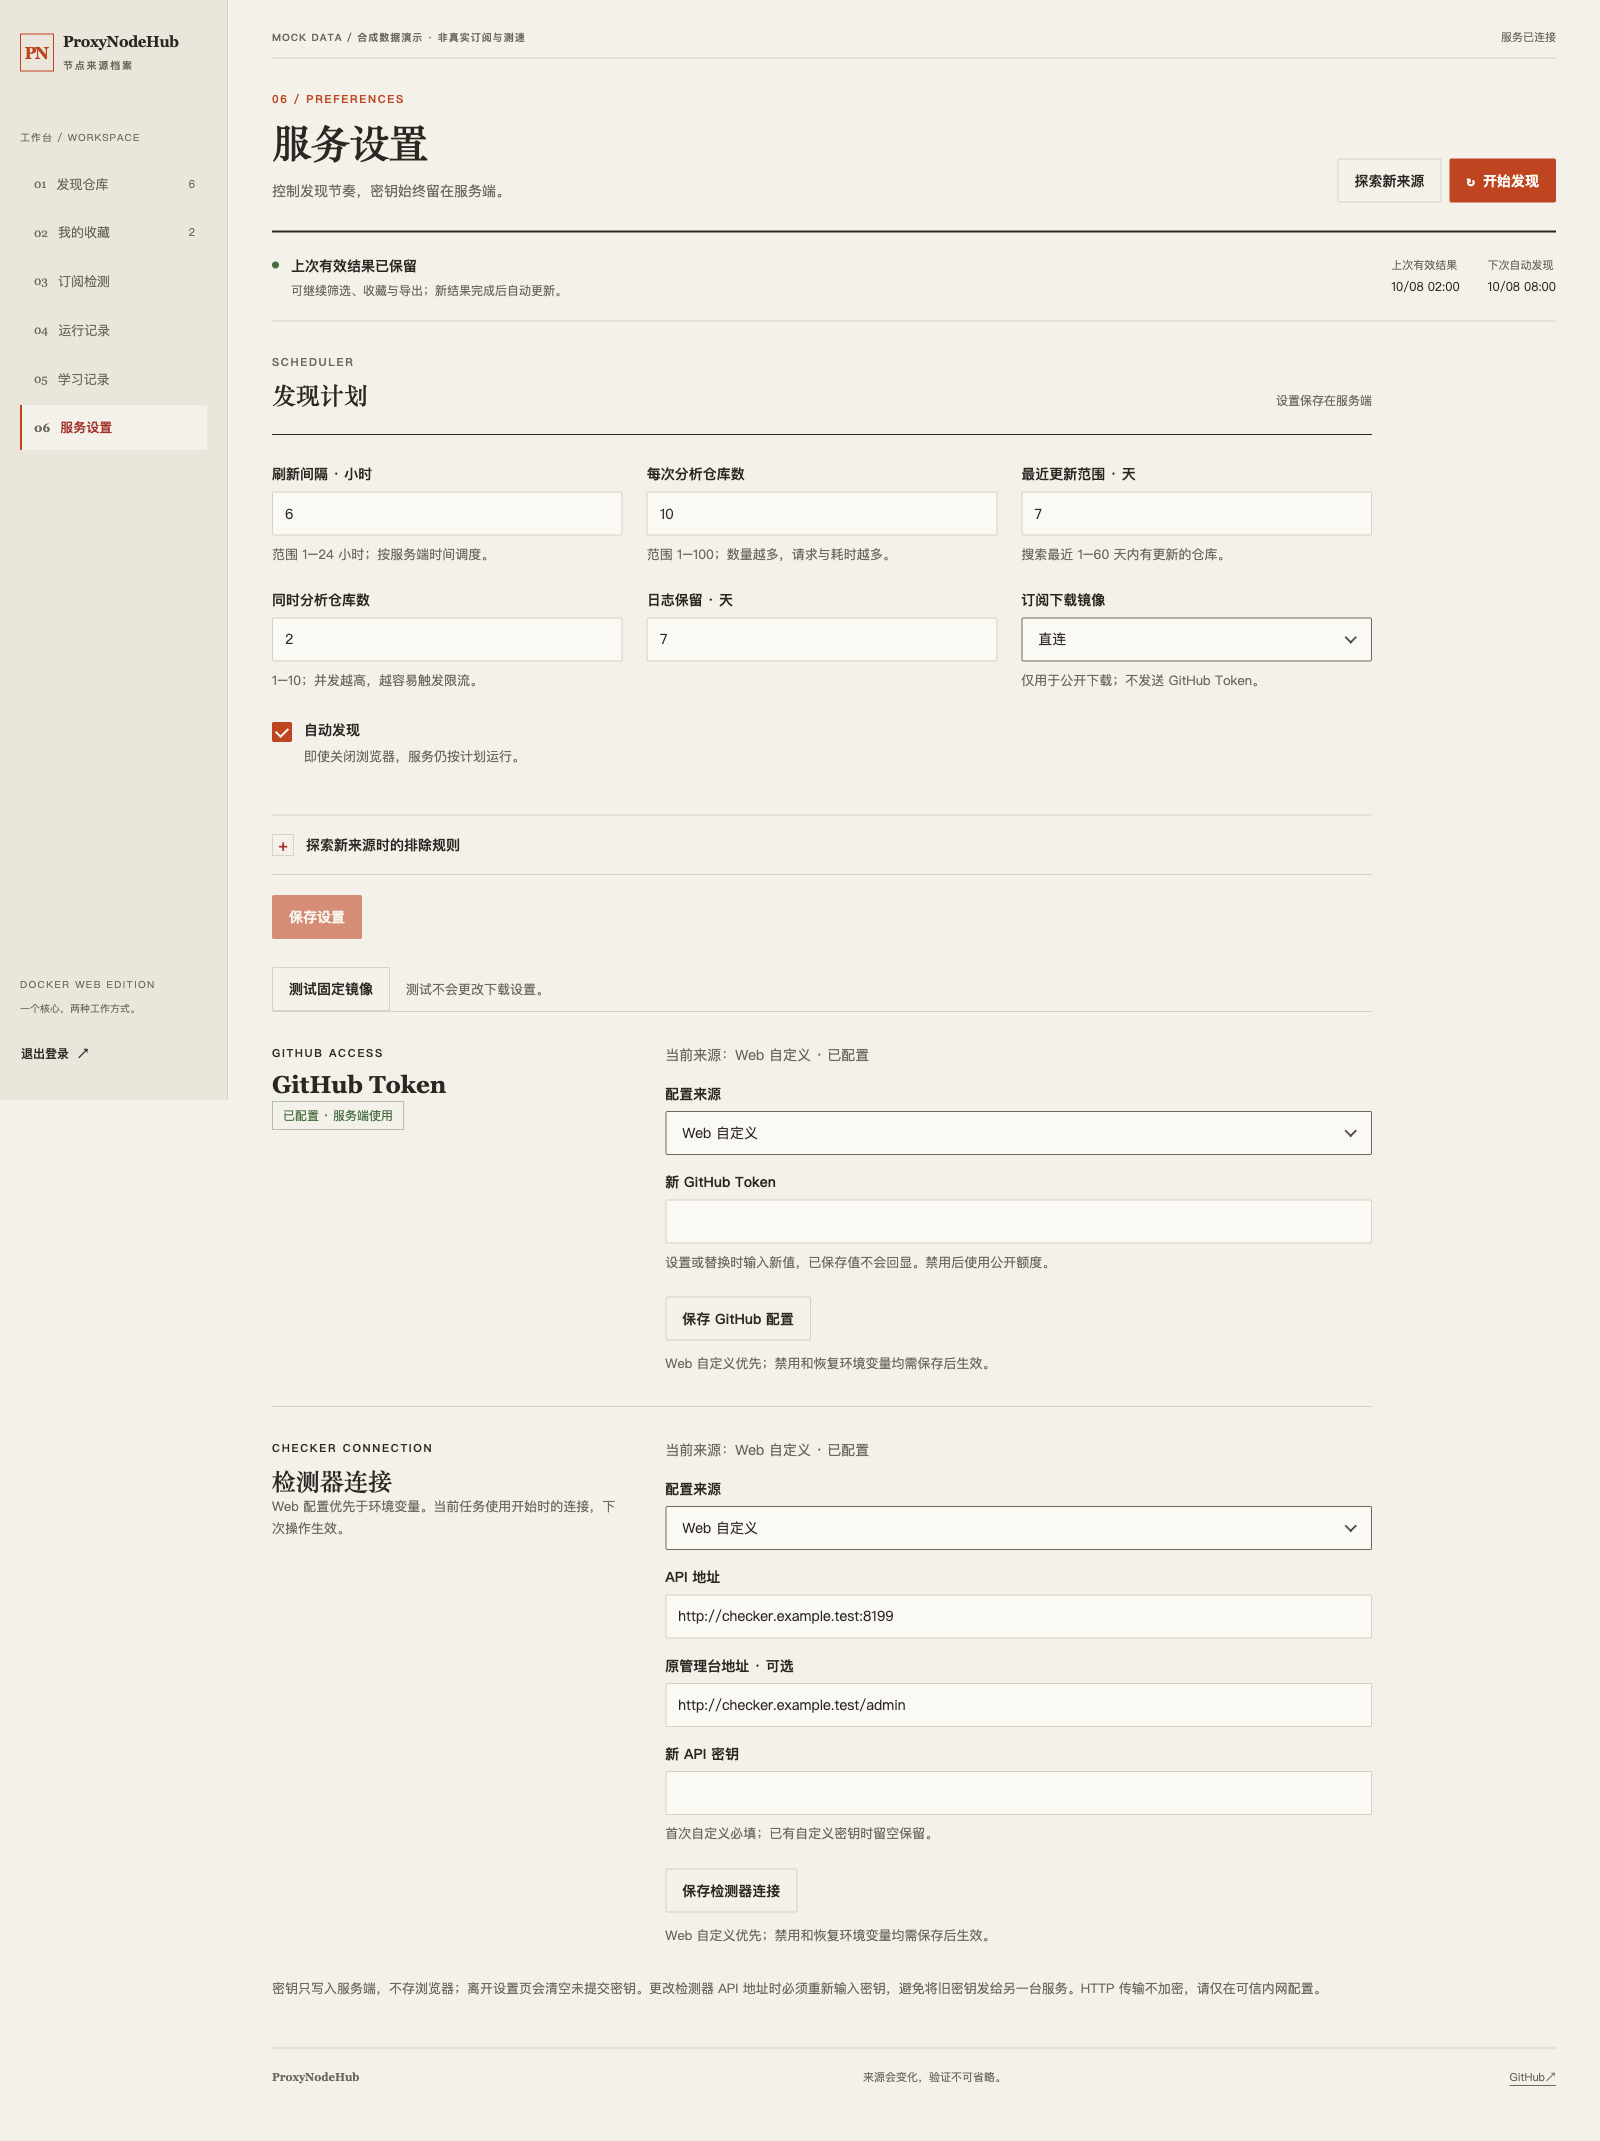Screen dimensions: 1600x2141
Task: Click the 已配置·服务端使用 badge
Action: (338, 1116)
